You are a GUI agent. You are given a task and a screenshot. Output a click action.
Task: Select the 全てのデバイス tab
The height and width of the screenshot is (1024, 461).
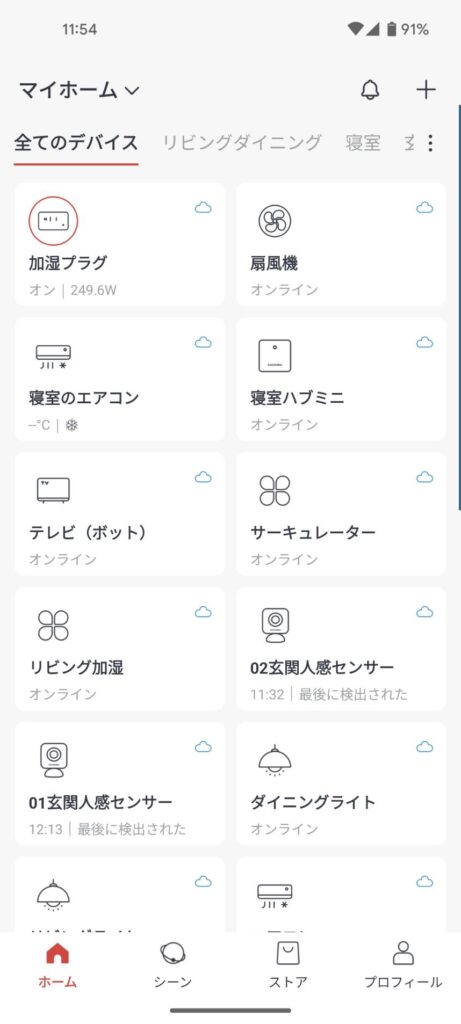click(x=76, y=142)
